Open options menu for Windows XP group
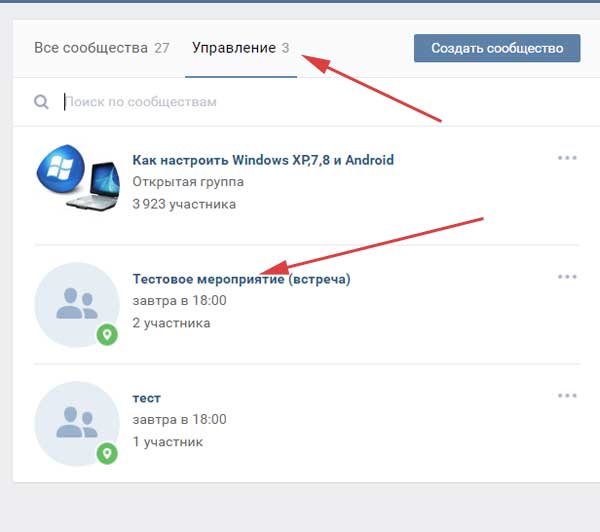This screenshot has width=600, height=532. pyautogui.click(x=567, y=158)
